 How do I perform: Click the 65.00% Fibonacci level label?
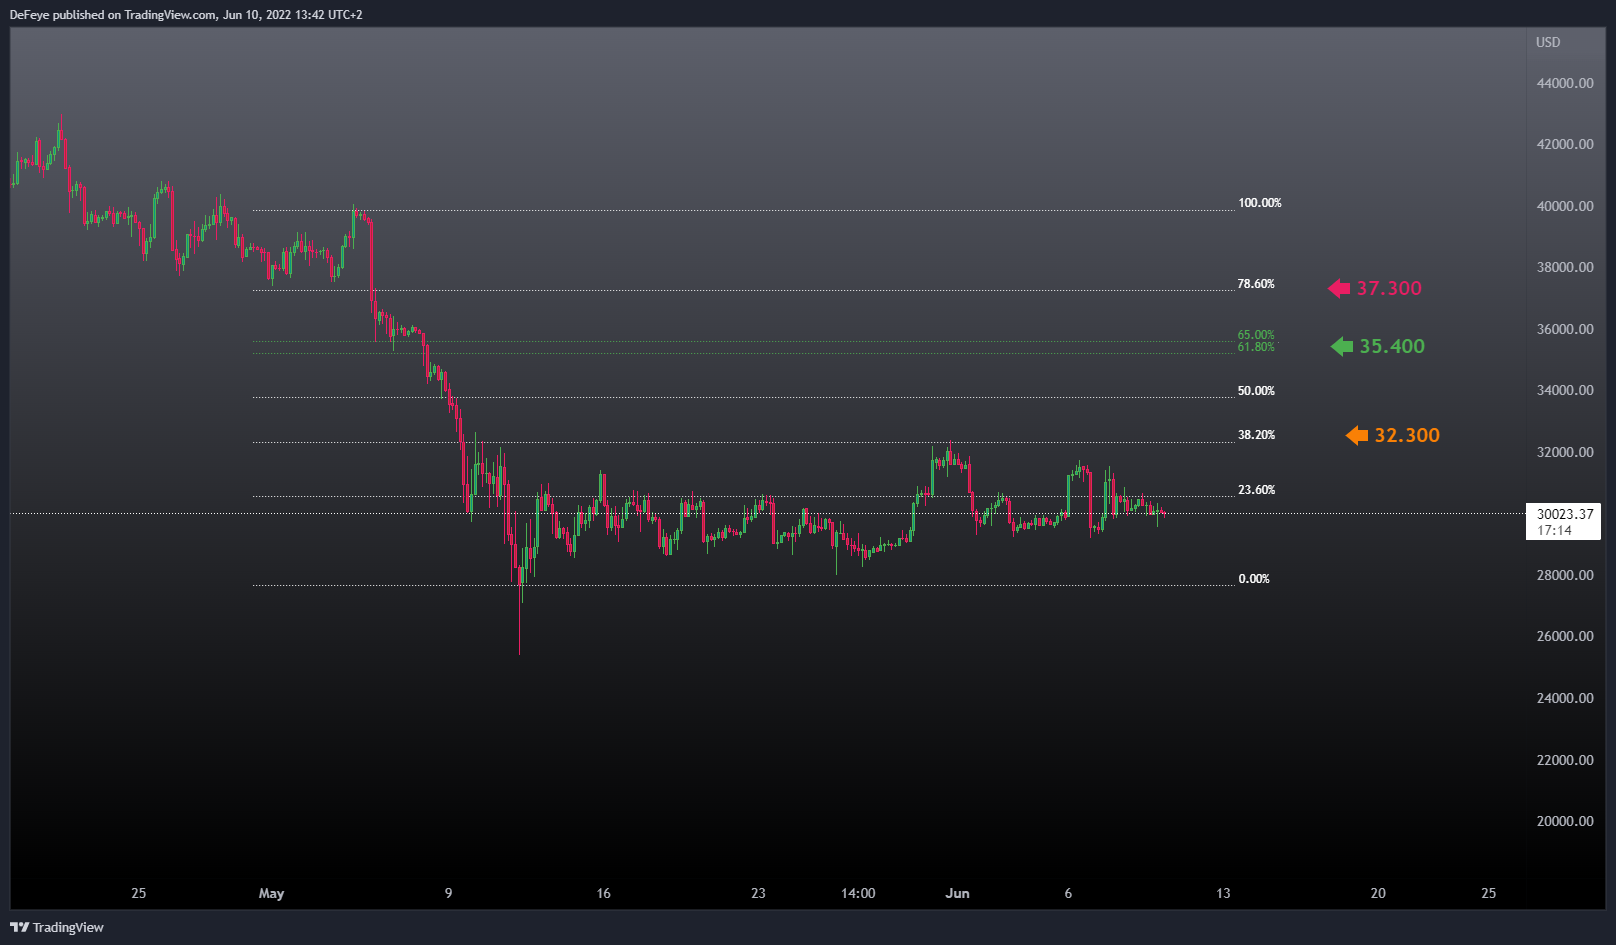[x=1256, y=335]
